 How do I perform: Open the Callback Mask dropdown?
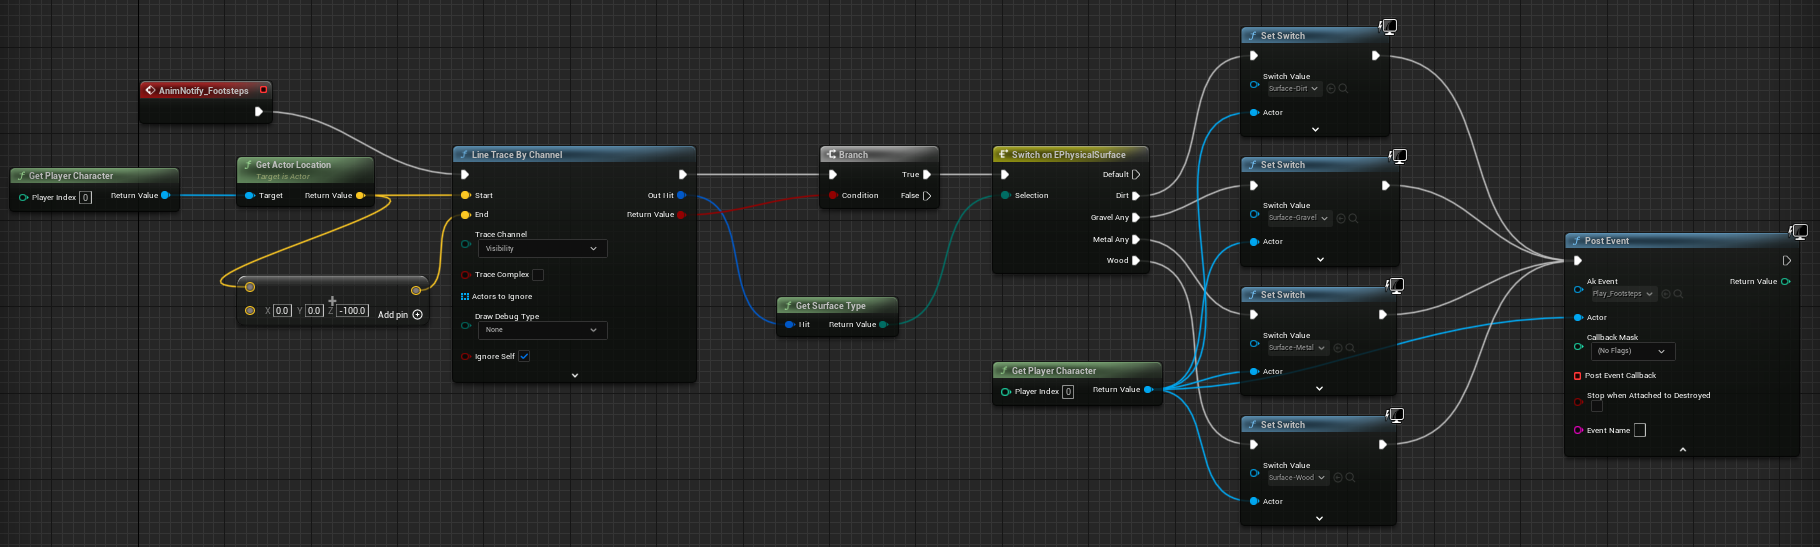1632,352
